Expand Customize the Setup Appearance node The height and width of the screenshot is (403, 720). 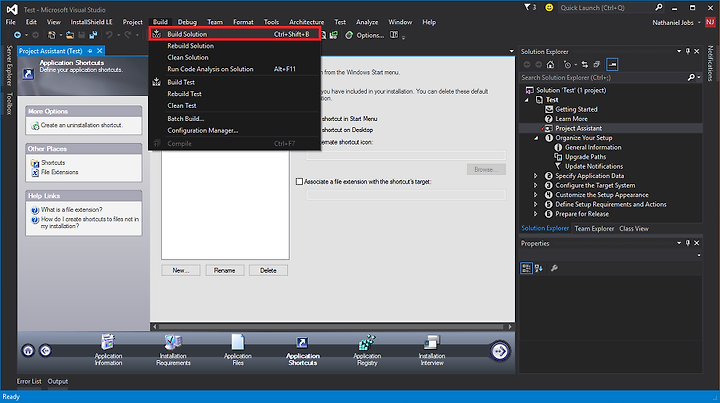(x=535, y=195)
